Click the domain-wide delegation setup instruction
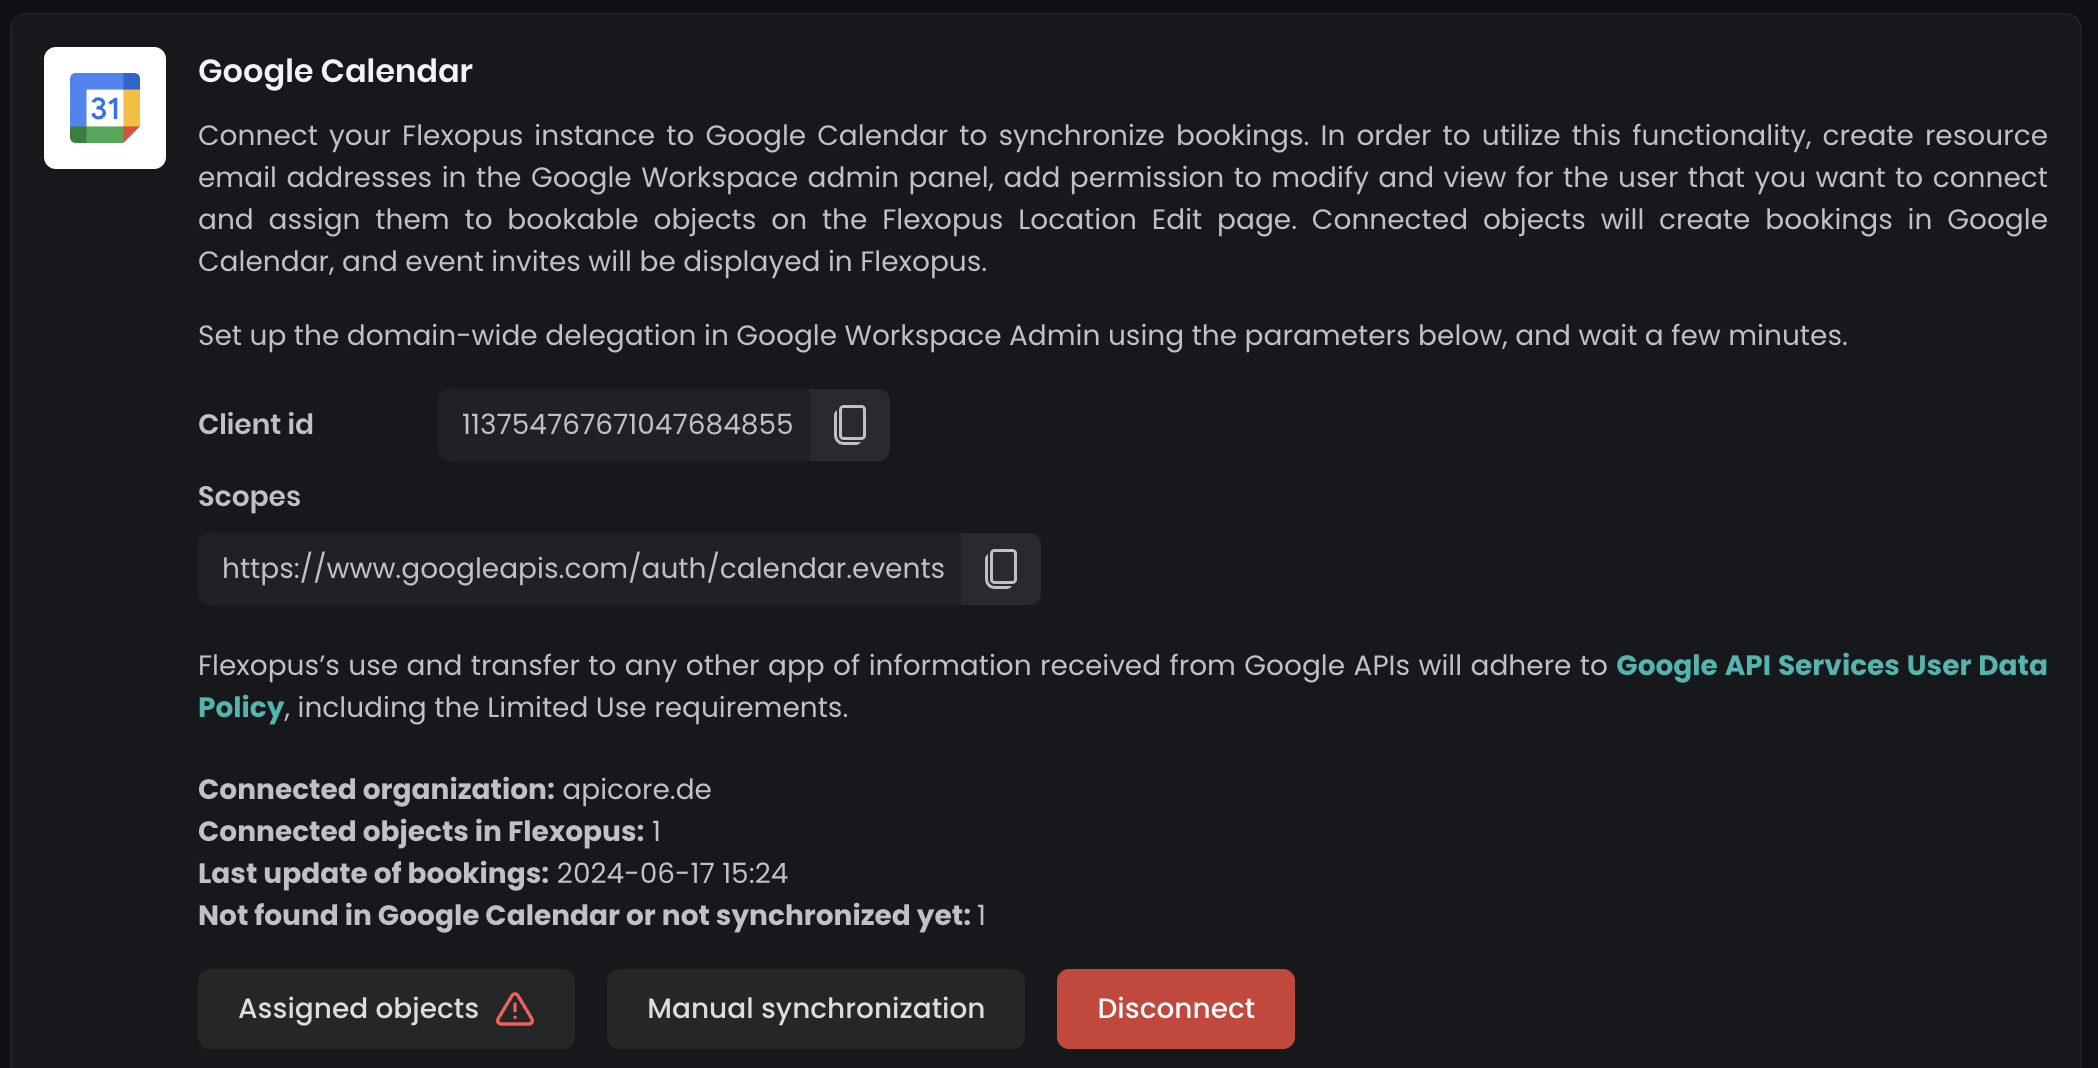The width and height of the screenshot is (2098, 1068). coord(1022,336)
